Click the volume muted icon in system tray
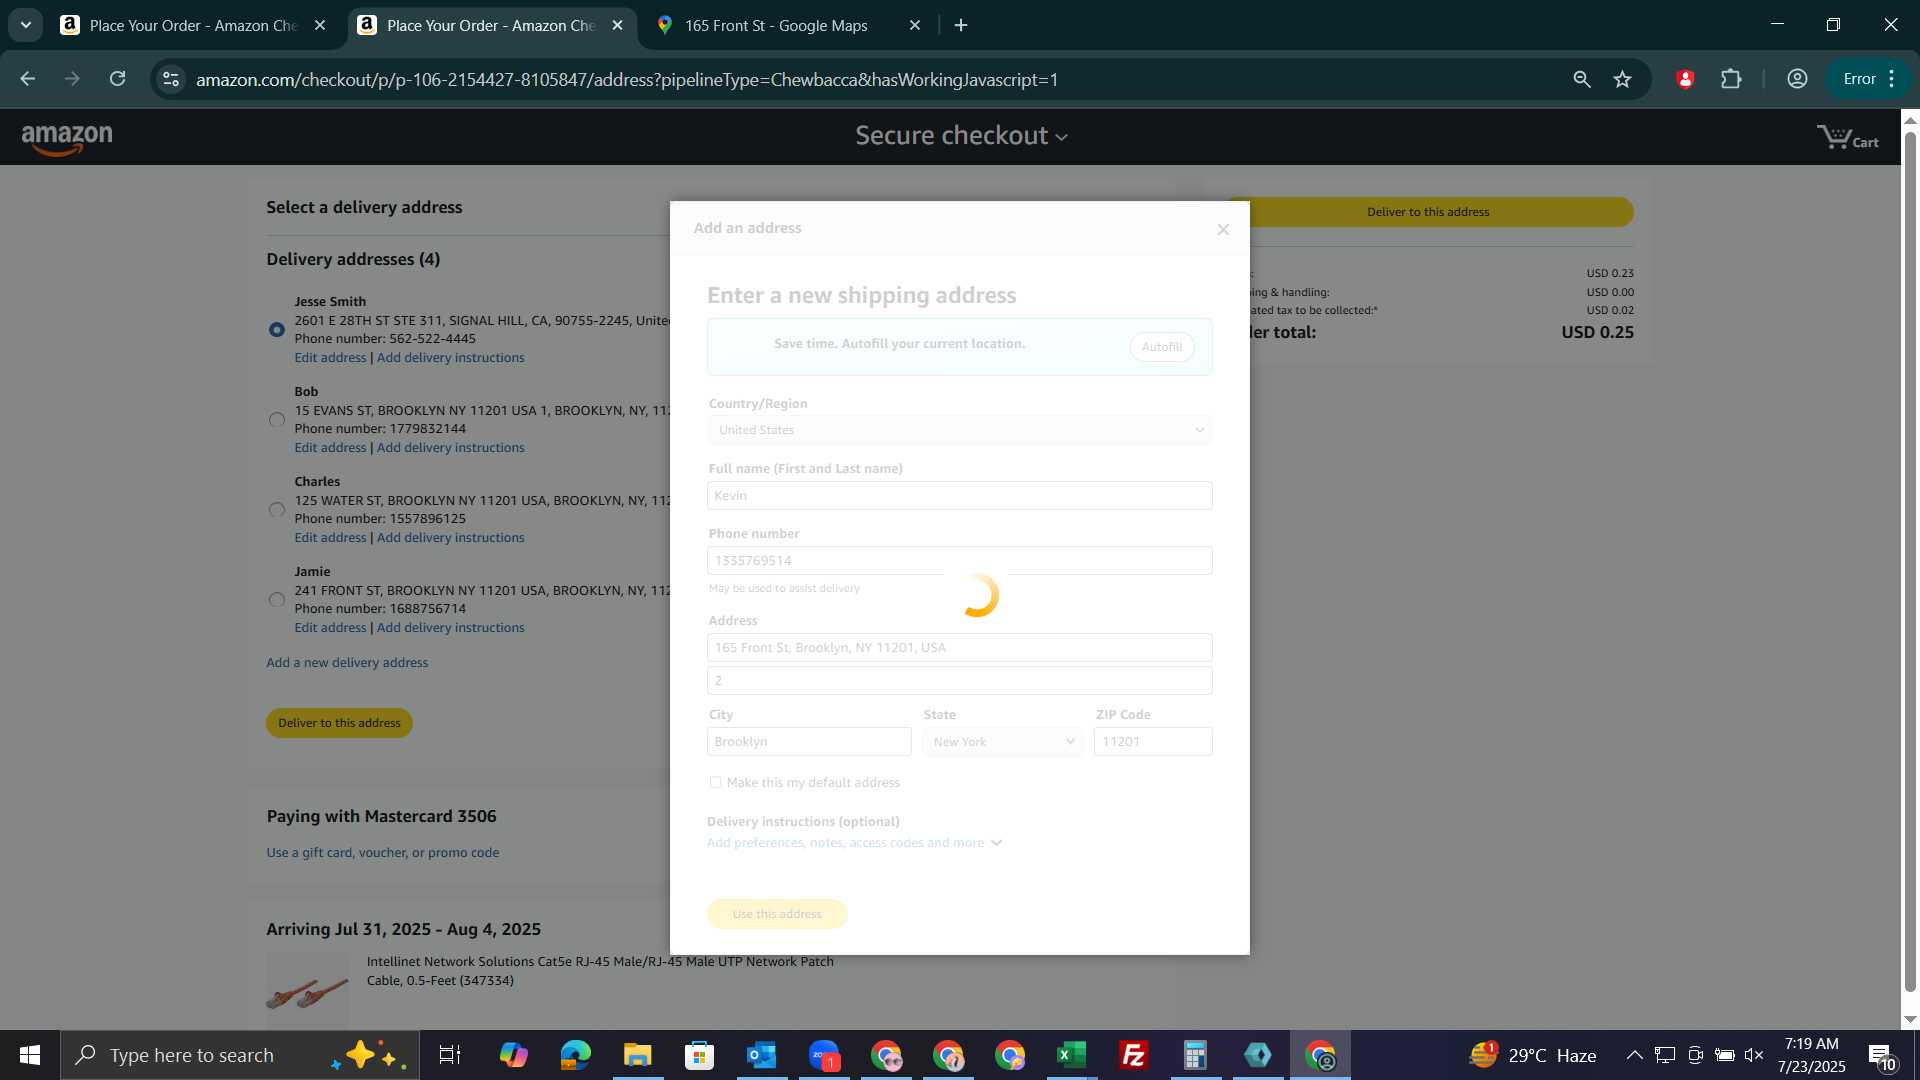 [1754, 1055]
